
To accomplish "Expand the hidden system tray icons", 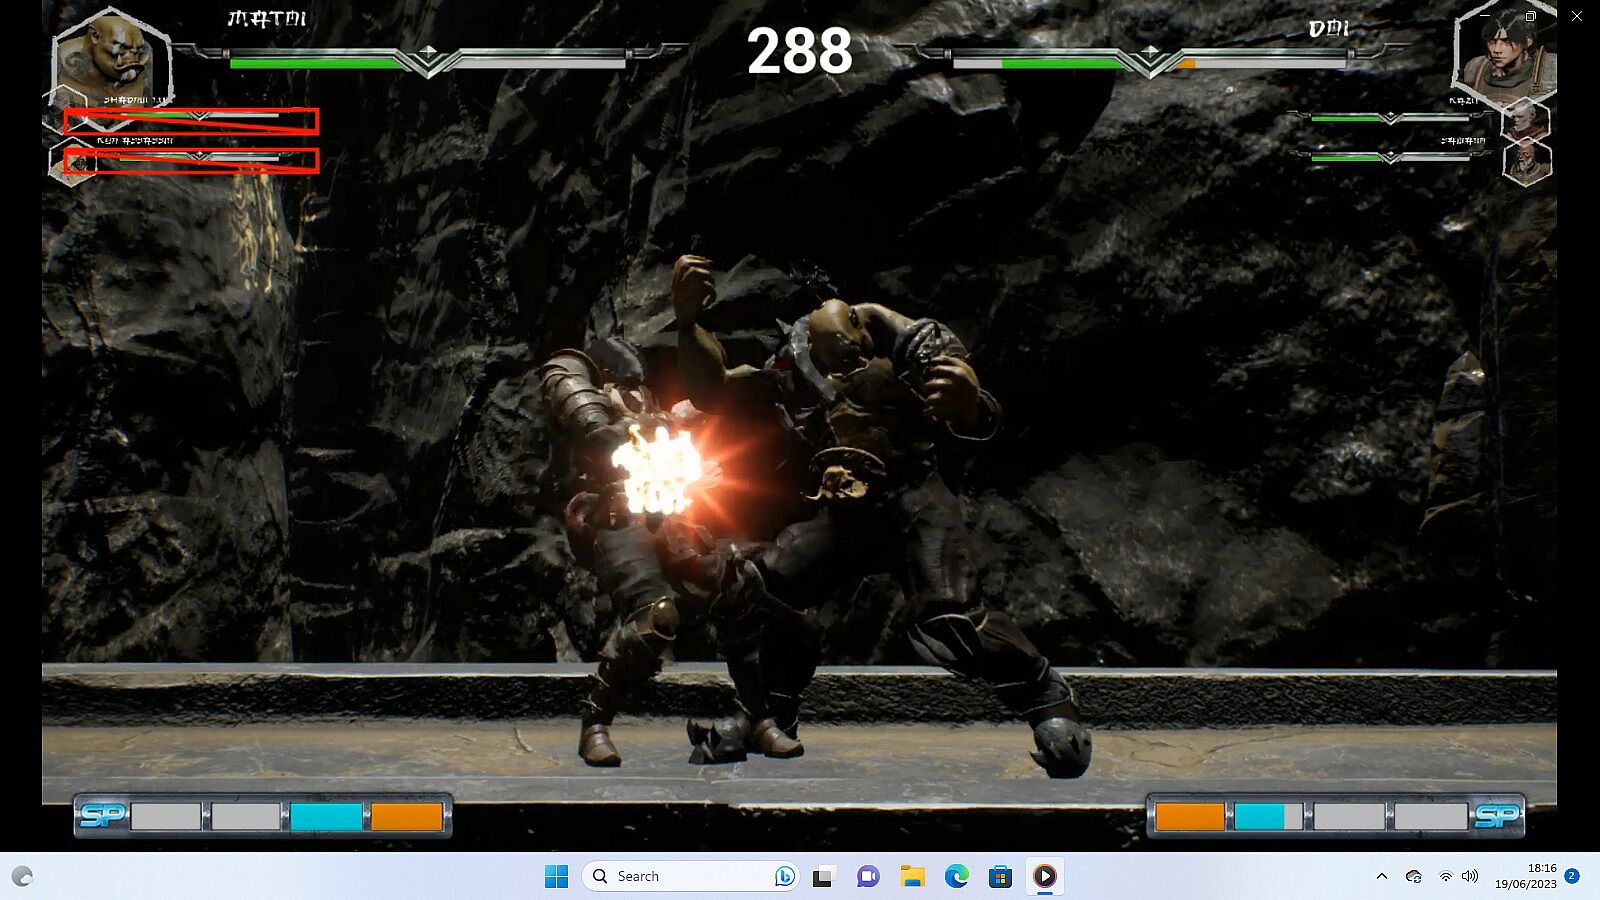I will click(x=1382, y=876).
